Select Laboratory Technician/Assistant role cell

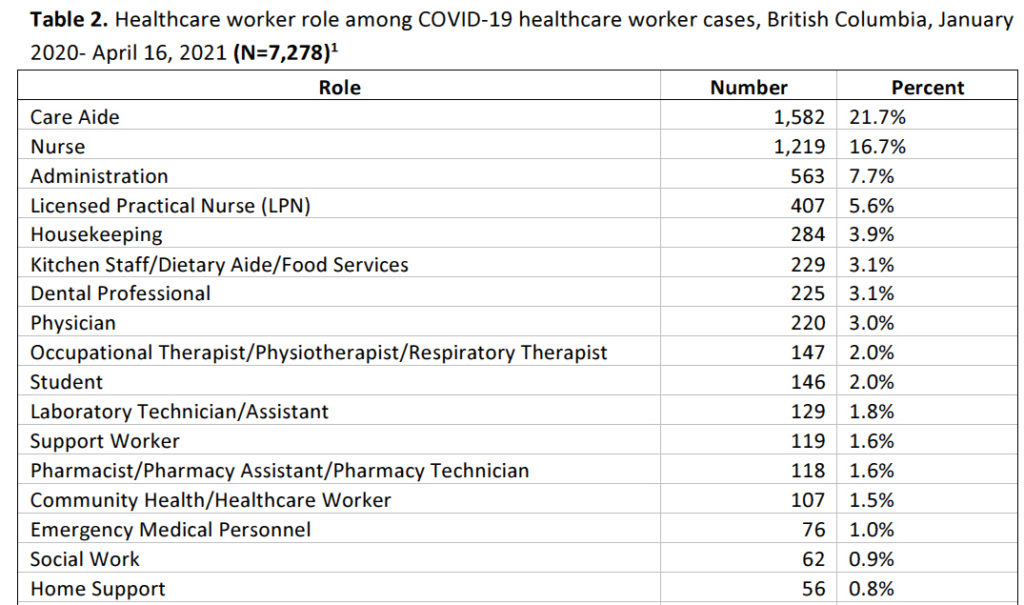[179, 412]
